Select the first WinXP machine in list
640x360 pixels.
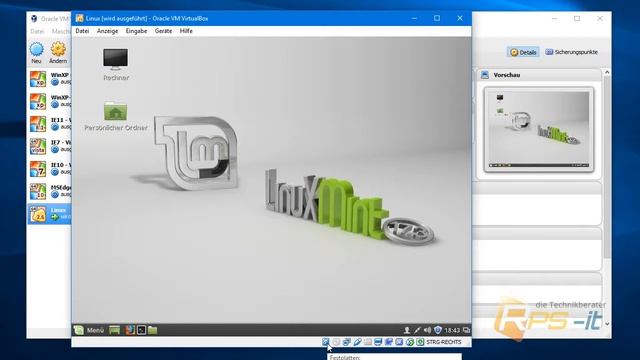[50, 79]
